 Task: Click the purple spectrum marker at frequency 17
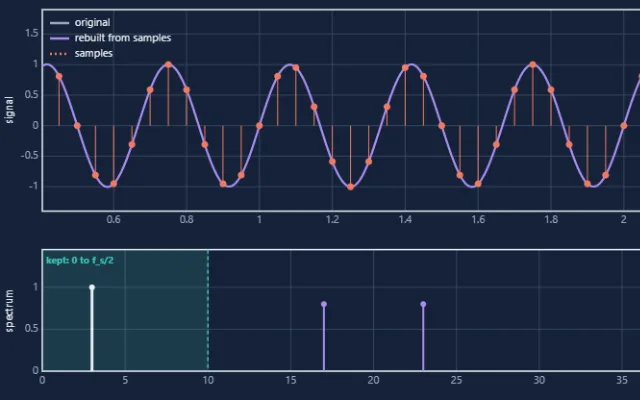click(324, 304)
